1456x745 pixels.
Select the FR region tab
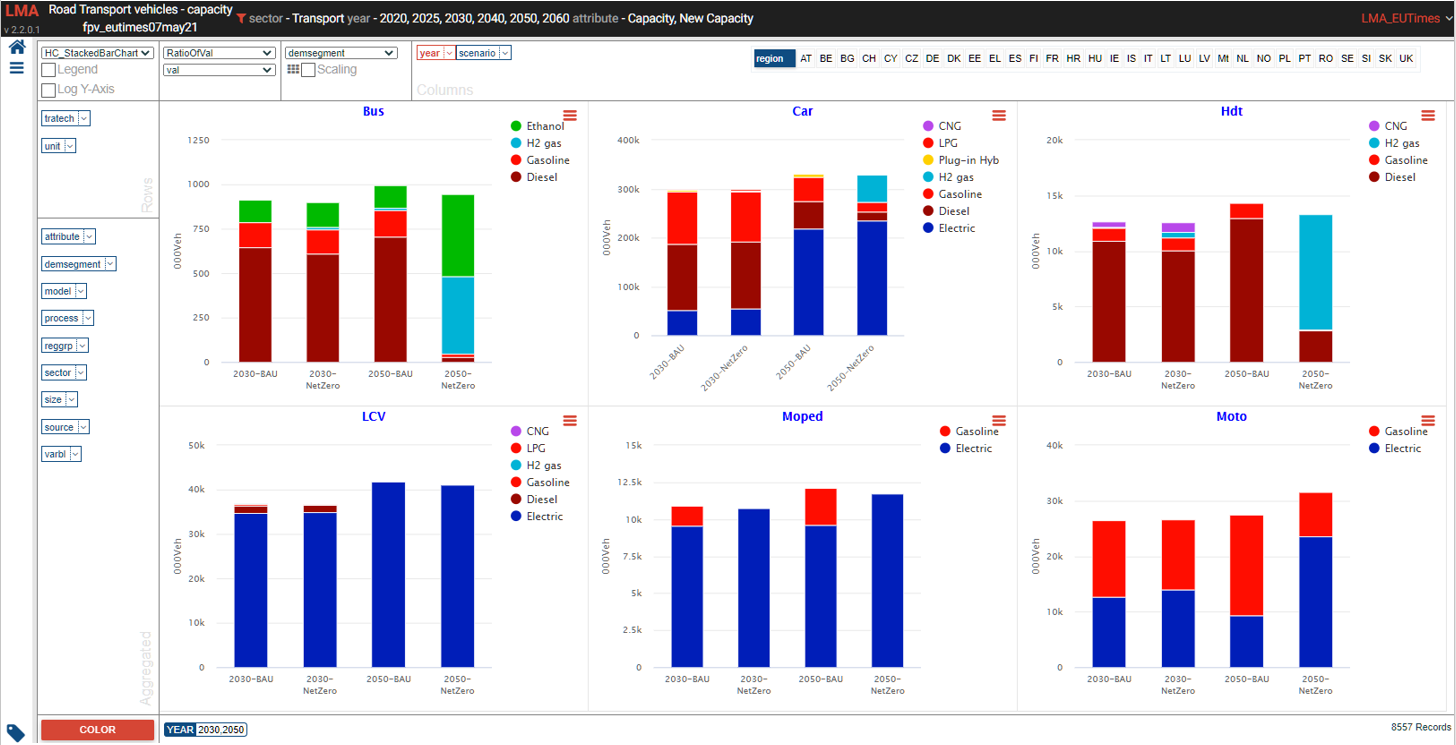pyautogui.click(x=1052, y=59)
